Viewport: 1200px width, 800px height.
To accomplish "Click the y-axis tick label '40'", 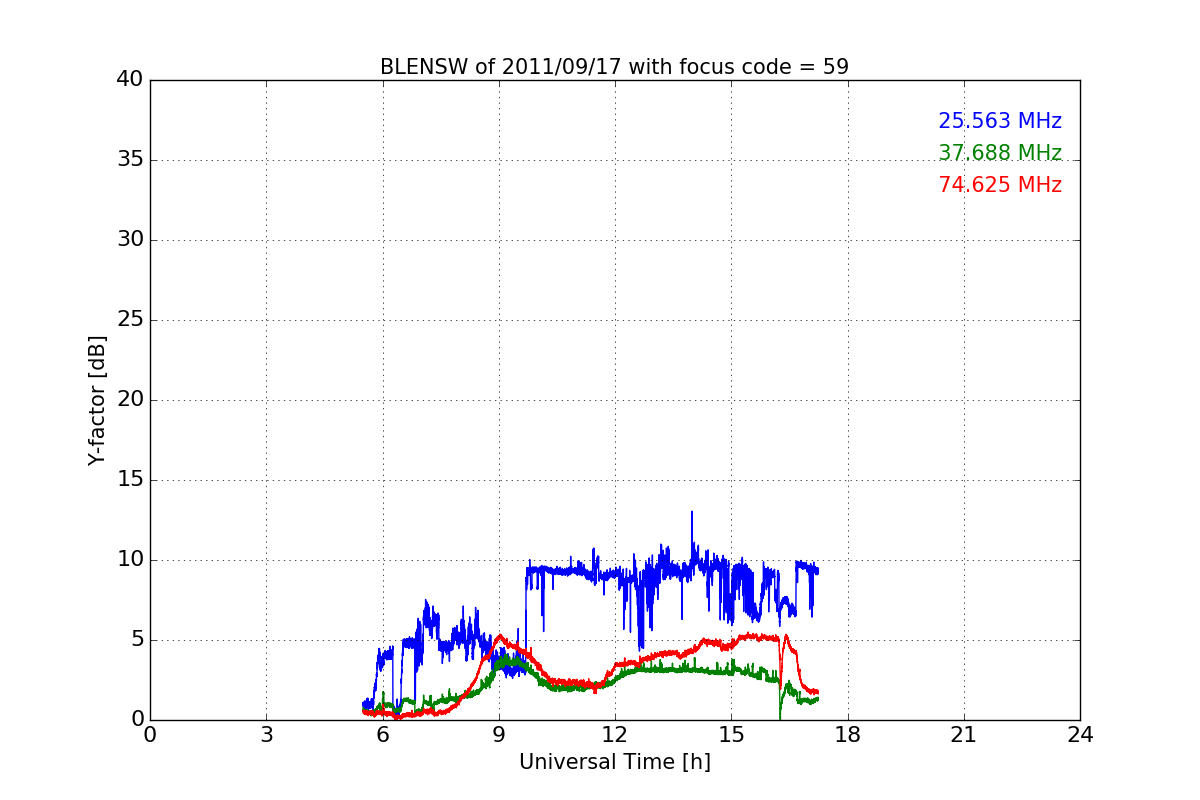I will click(130, 80).
